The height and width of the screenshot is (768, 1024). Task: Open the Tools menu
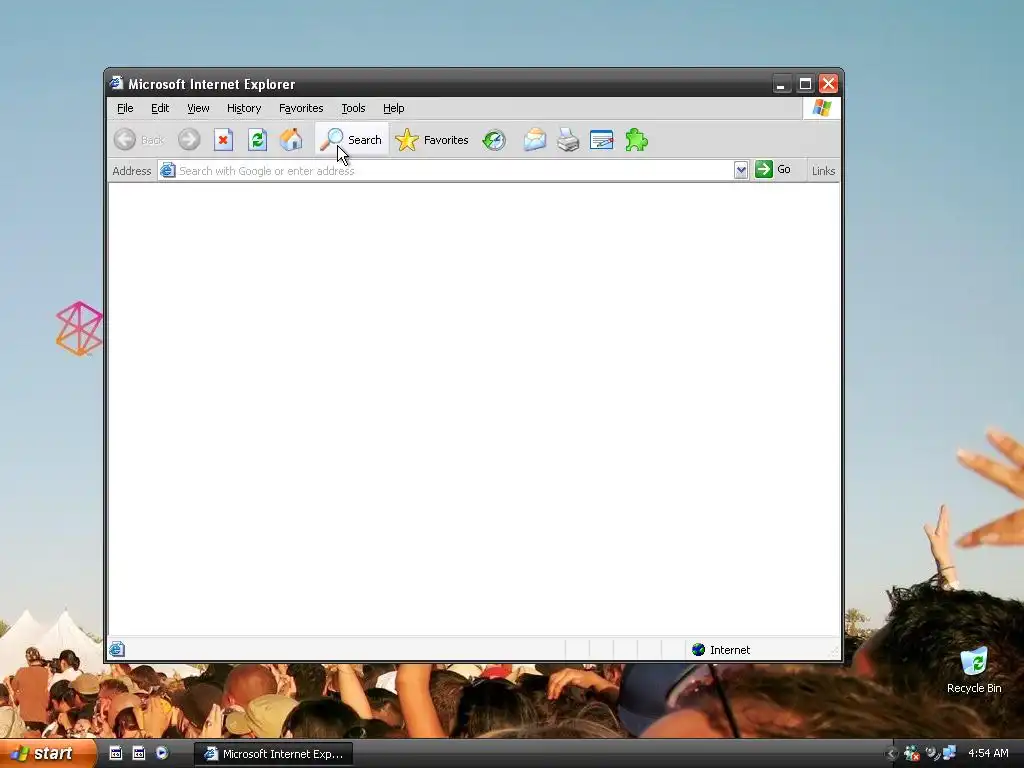click(x=353, y=108)
